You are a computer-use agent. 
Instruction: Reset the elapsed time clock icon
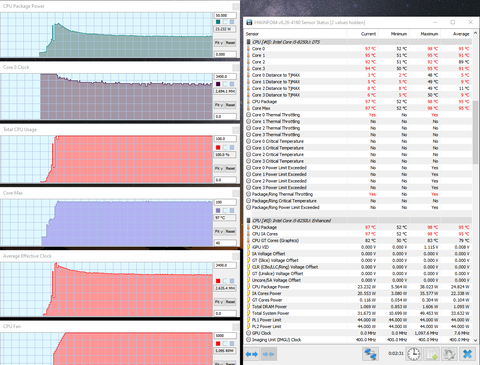(414, 354)
